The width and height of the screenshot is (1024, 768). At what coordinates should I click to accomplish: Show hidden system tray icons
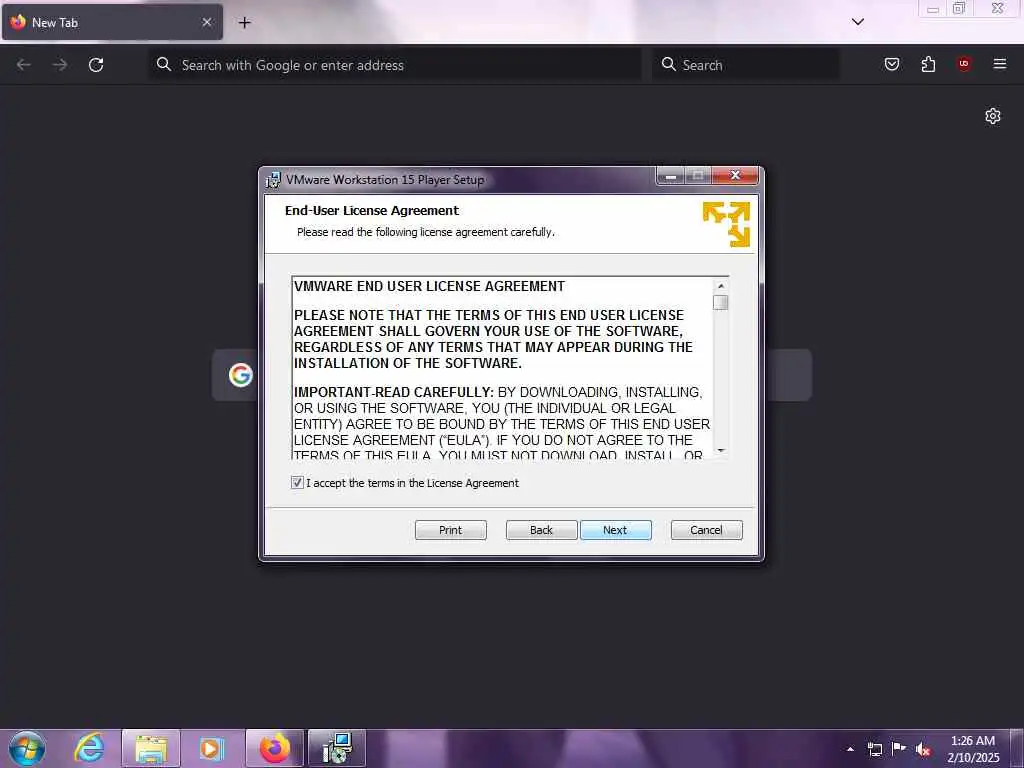(850, 749)
